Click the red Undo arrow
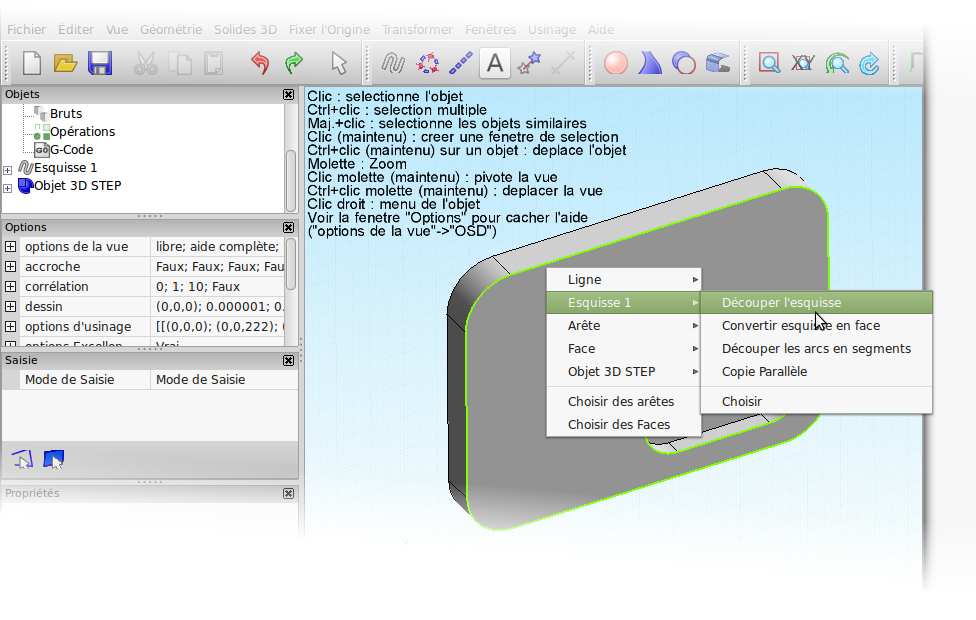976x620 pixels. point(260,64)
